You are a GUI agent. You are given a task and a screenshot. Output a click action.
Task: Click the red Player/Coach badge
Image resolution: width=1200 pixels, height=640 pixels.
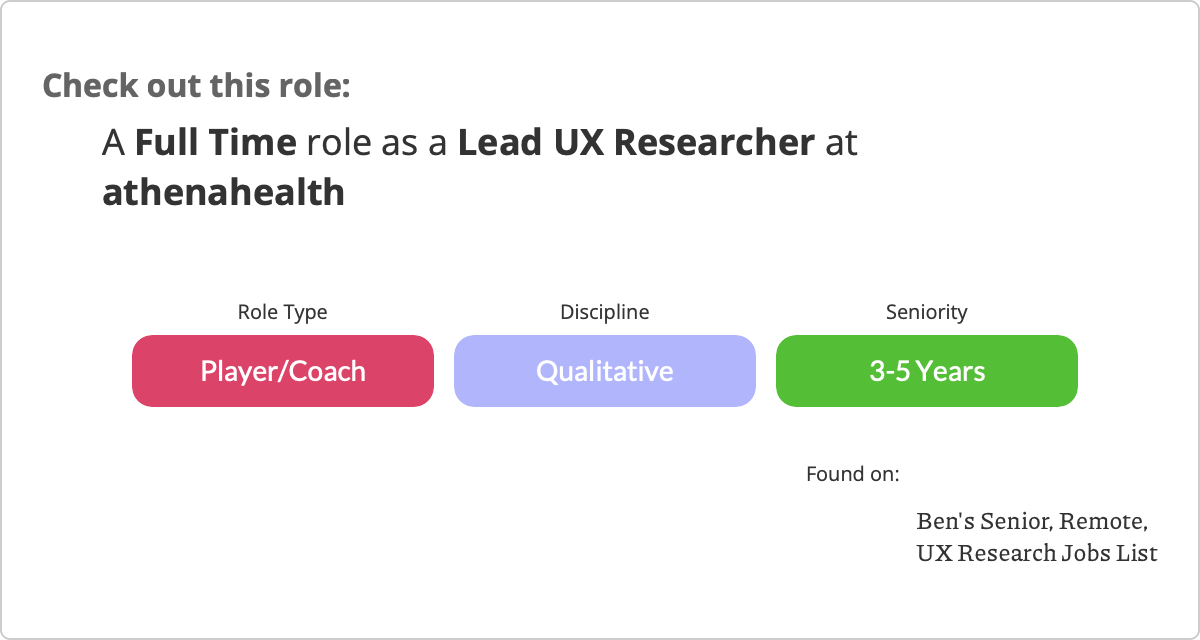point(283,371)
